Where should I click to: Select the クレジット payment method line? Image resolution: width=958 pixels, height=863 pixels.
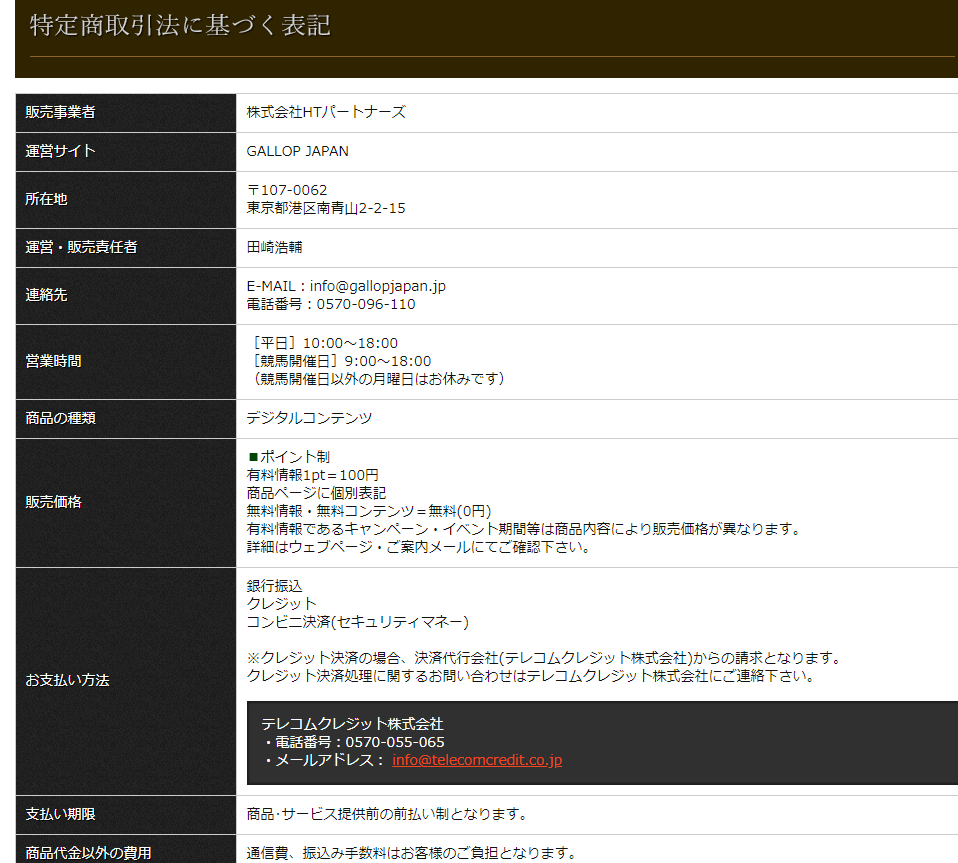click(x=282, y=604)
